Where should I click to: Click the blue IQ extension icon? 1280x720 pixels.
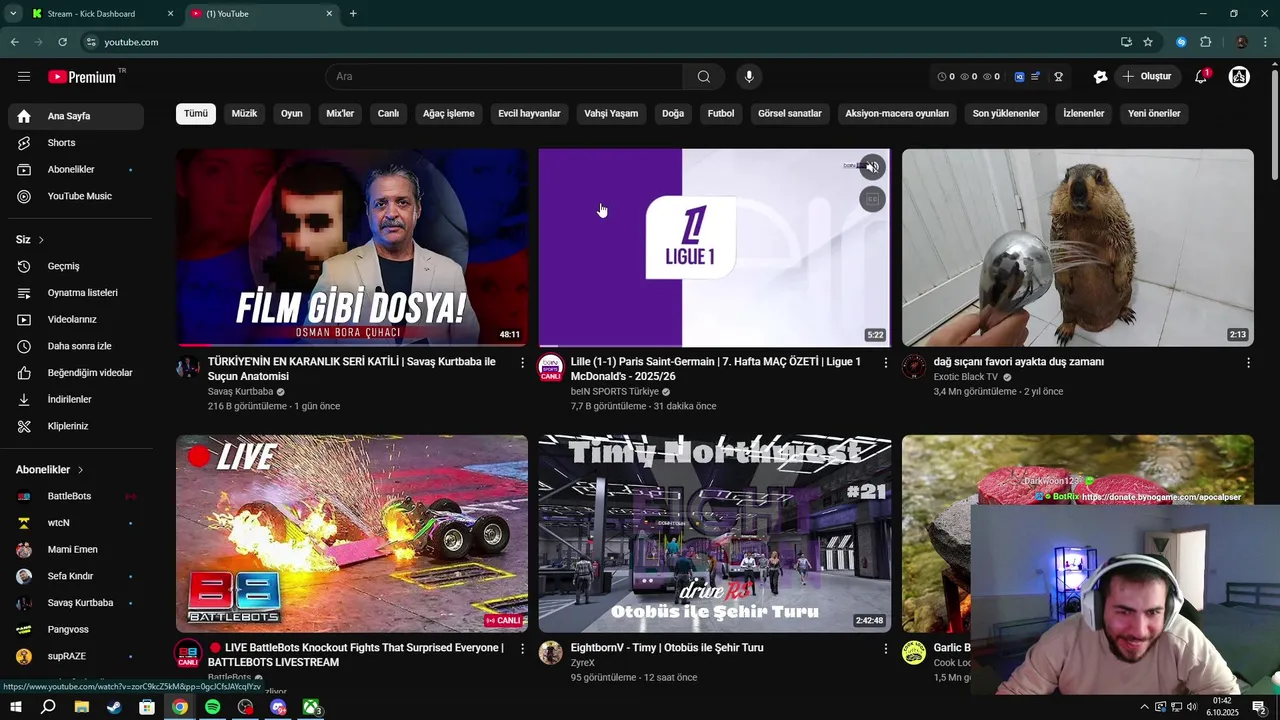coord(1019,77)
